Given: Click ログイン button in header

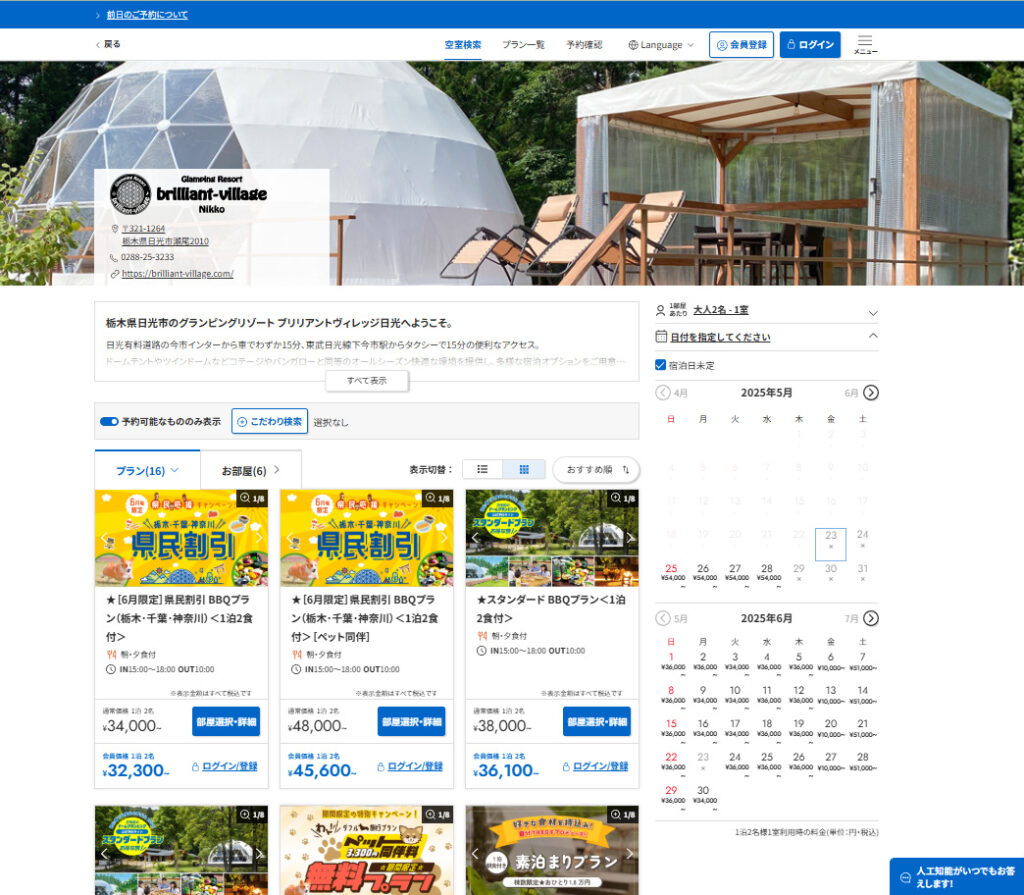Looking at the screenshot, I should click(810, 45).
